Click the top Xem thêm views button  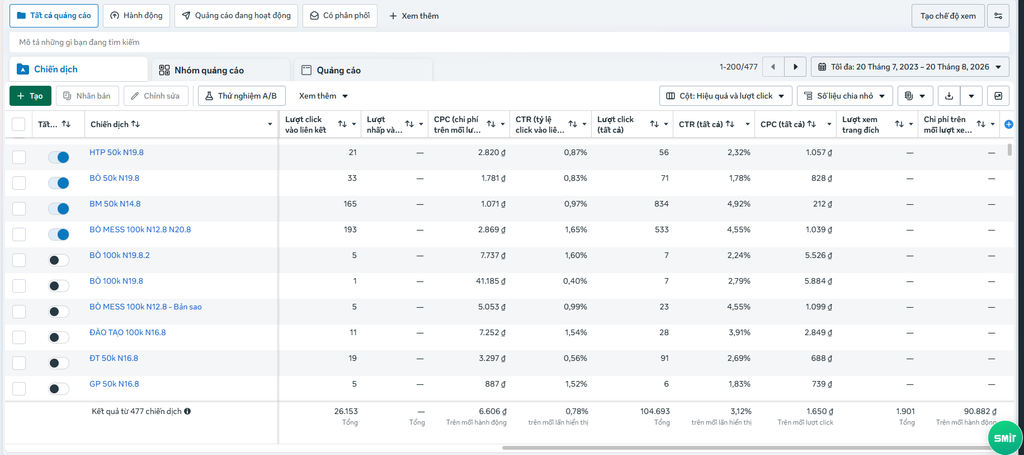click(414, 16)
